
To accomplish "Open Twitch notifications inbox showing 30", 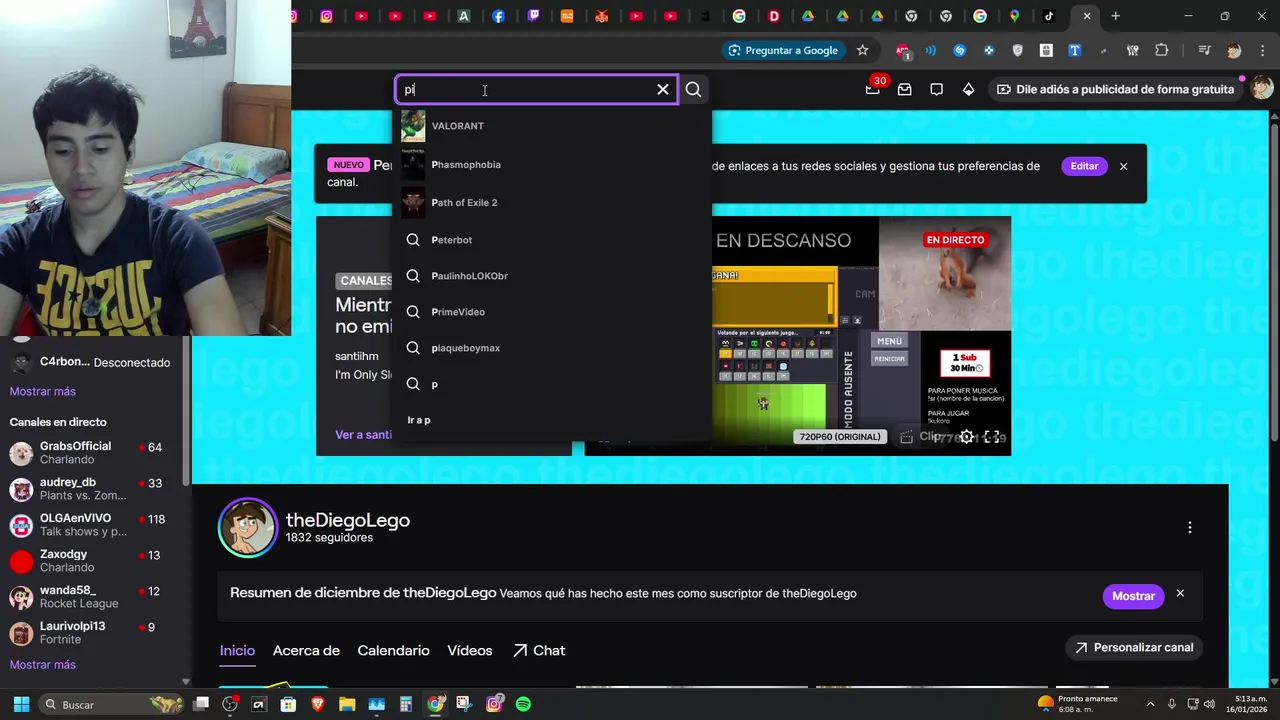I will 873,89.
